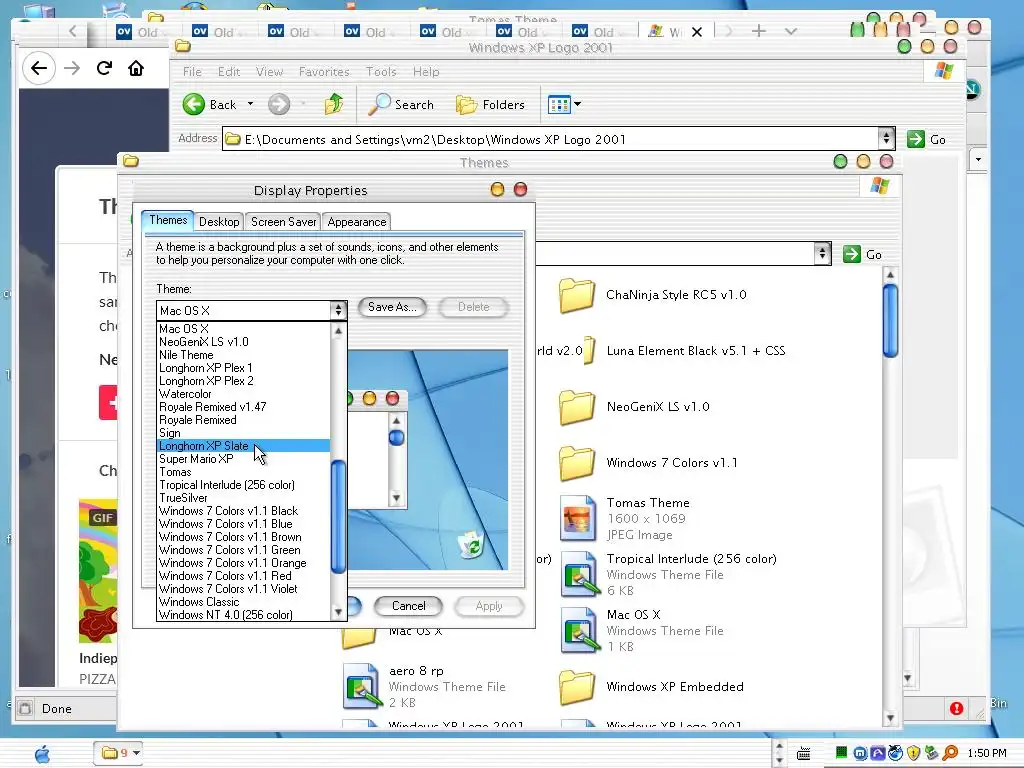
Task: Select the aero 8 rp theme file icon
Action: [x=362, y=687]
